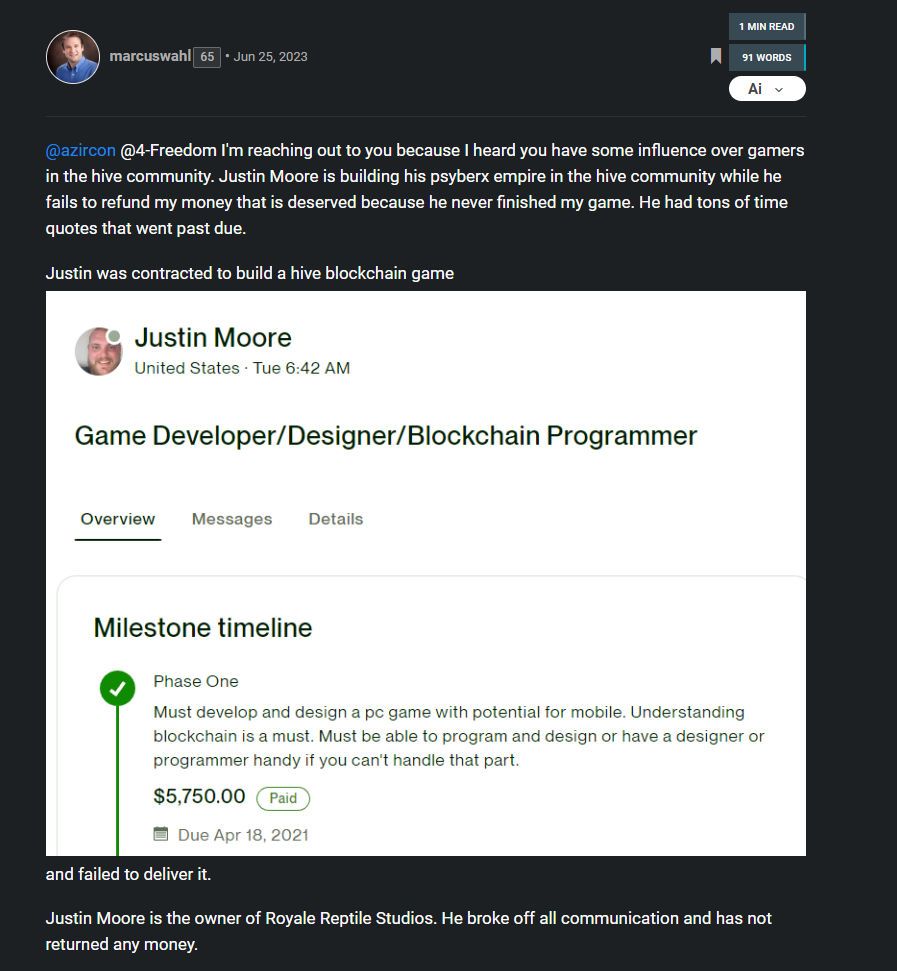Select the Overview tab
Viewport: 897px width, 971px height.
[x=118, y=519]
